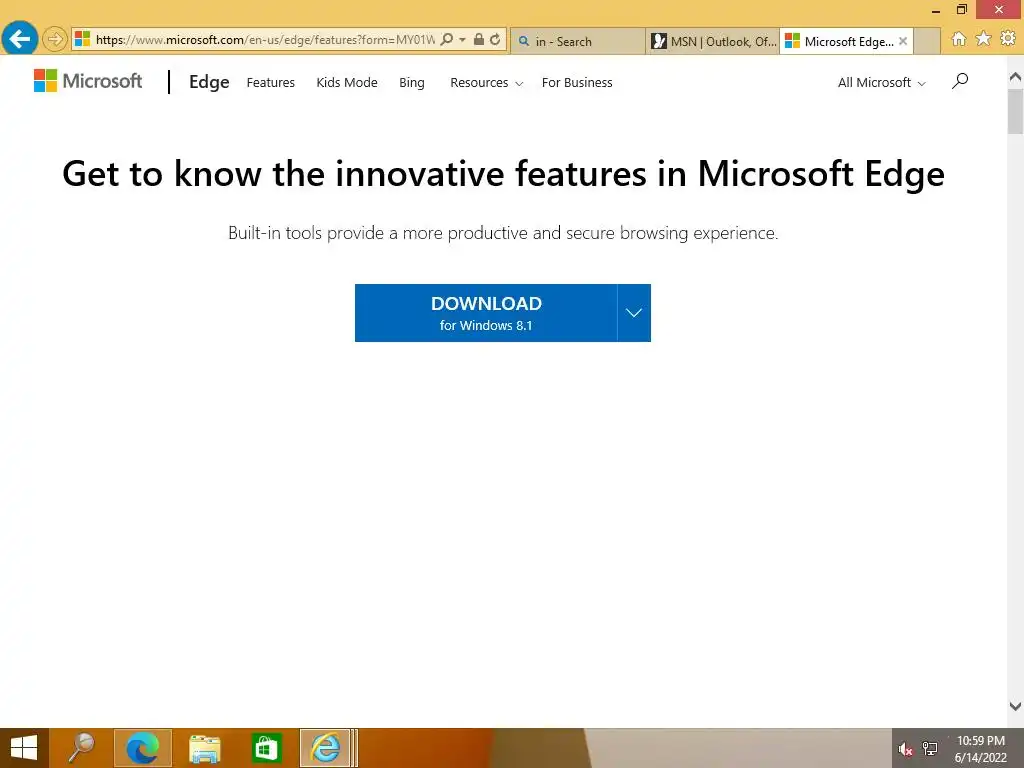
Task: Click the search magnifier in address bar
Action: [x=447, y=40]
